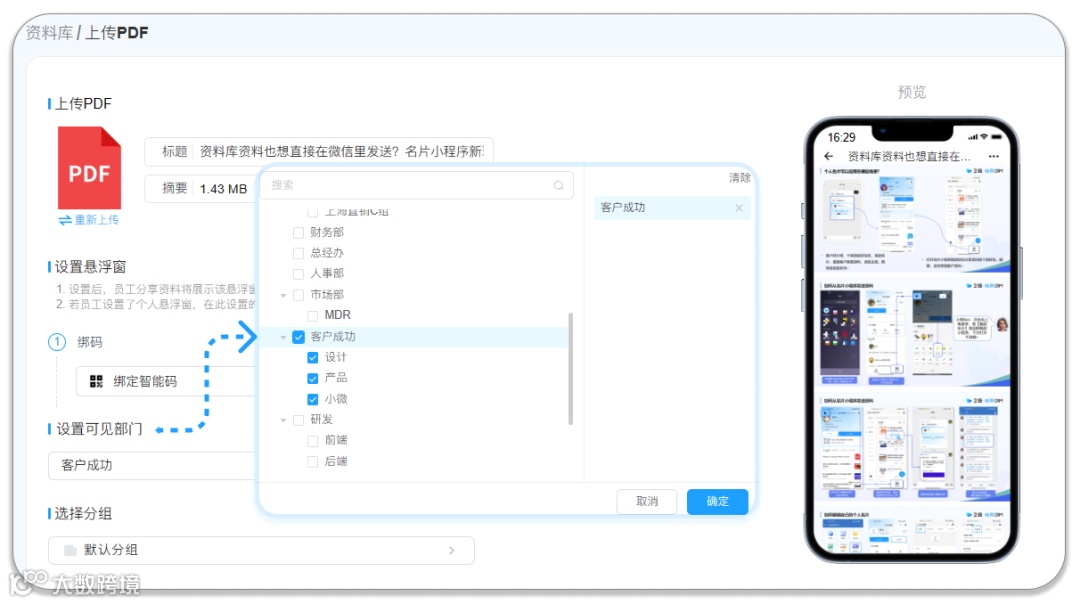The width and height of the screenshot is (1080, 604).
Task: Check the 市场部 checkbox
Action: (298, 295)
